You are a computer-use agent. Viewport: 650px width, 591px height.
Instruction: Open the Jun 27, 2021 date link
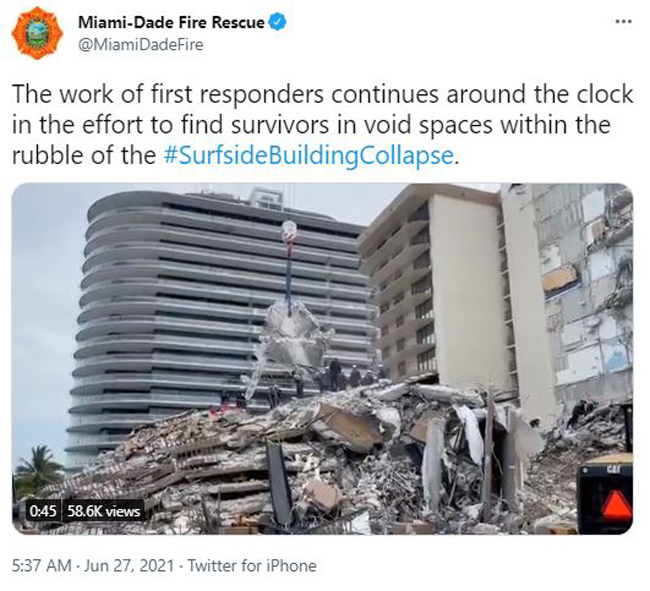(x=129, y=566)
